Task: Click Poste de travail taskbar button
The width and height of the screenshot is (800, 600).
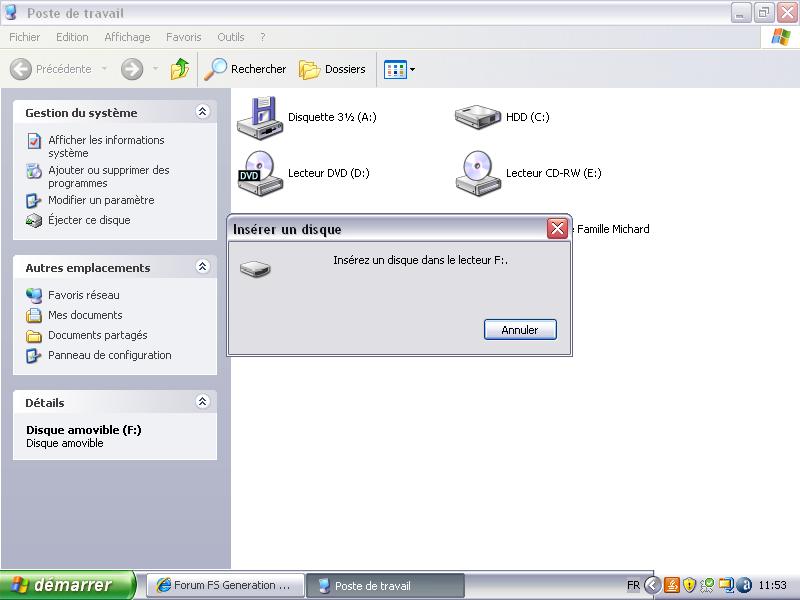Action: point(385,586)
